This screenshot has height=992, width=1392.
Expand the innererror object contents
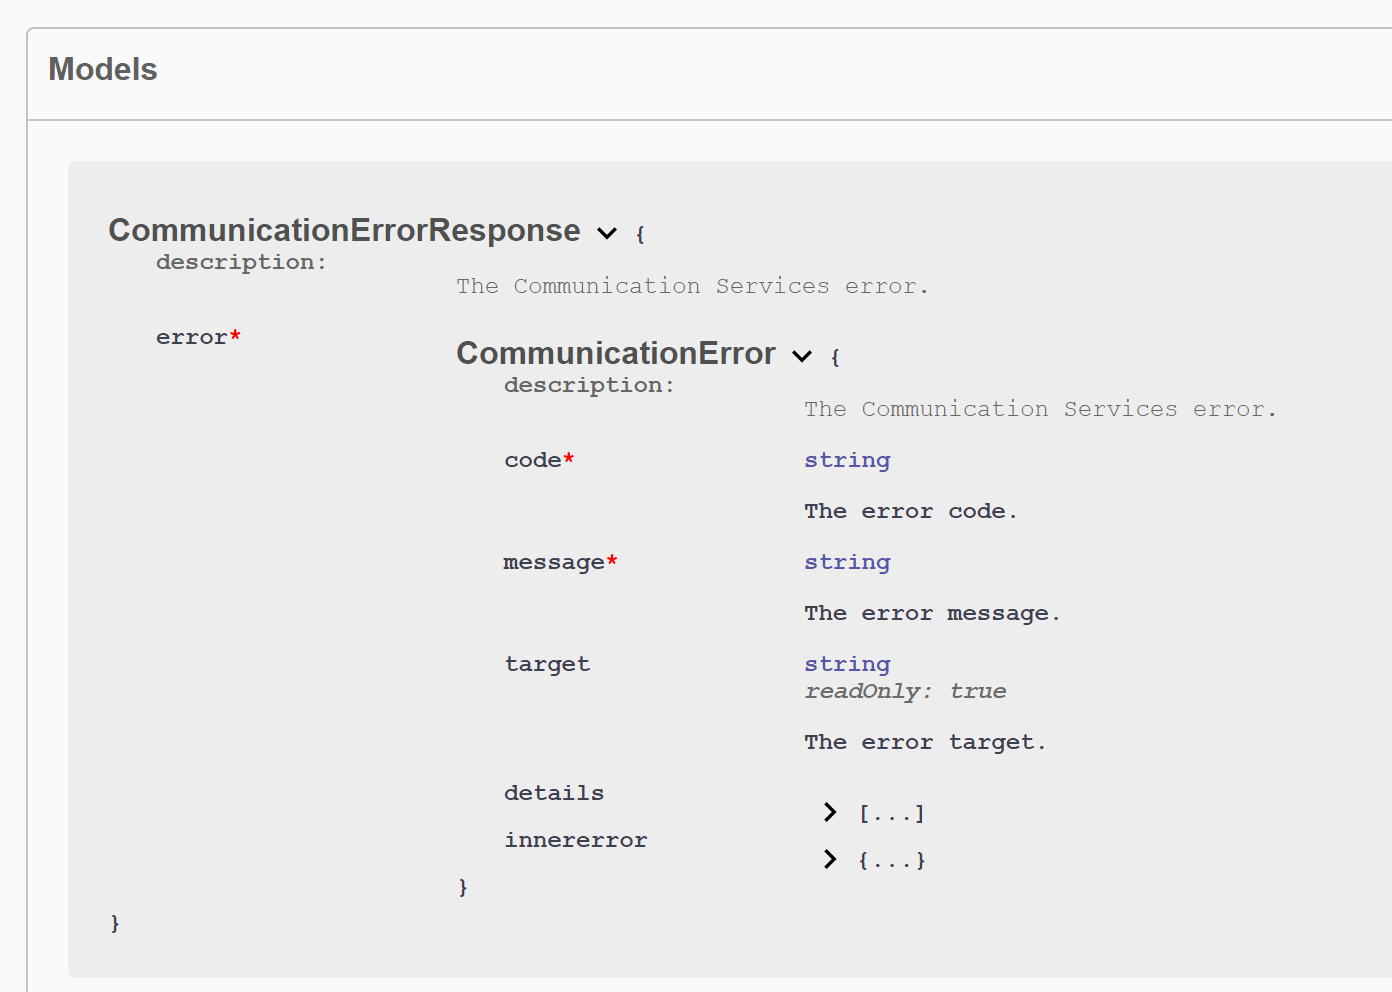coord(829,859)
